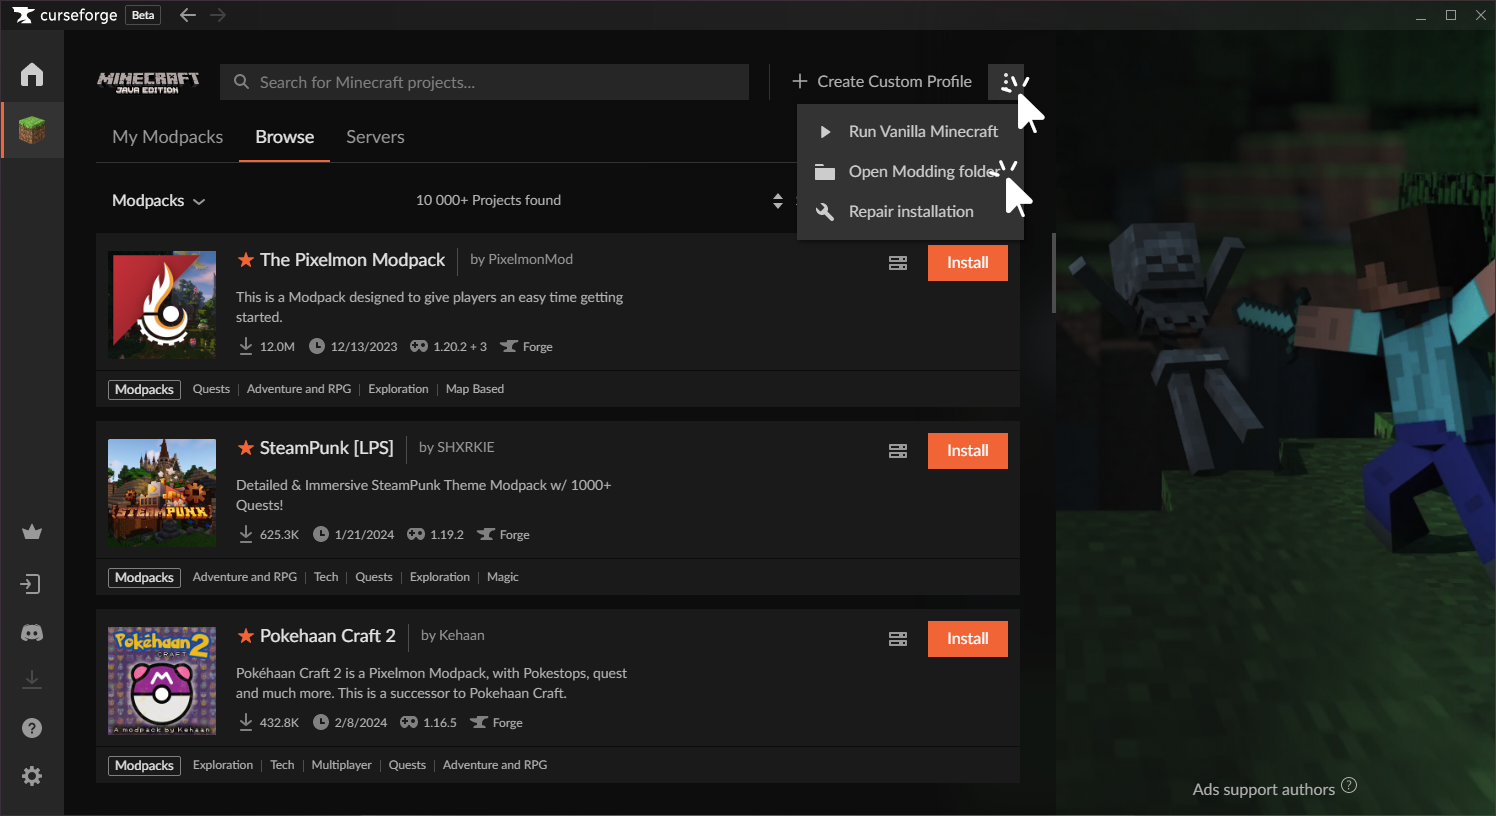1496x816 pixels.
Task: Switch to the Servers tab
Action: (375, 137)
